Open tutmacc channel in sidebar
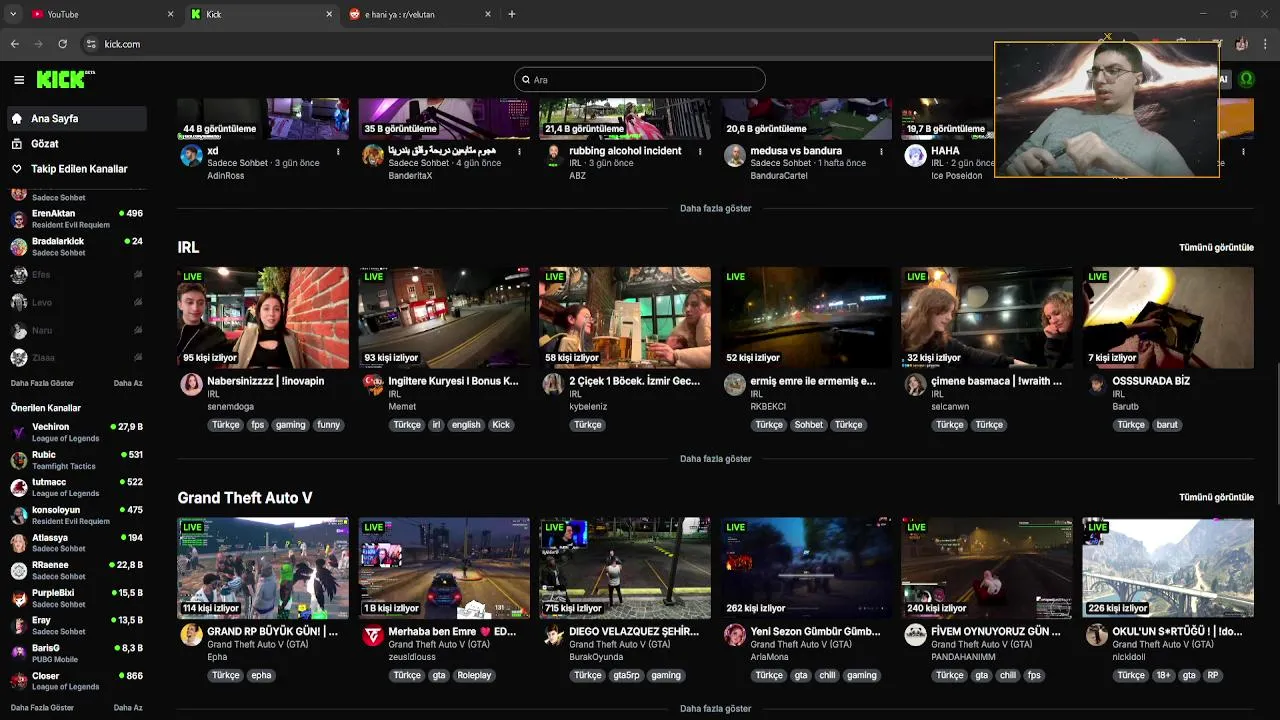 point(76,487)
